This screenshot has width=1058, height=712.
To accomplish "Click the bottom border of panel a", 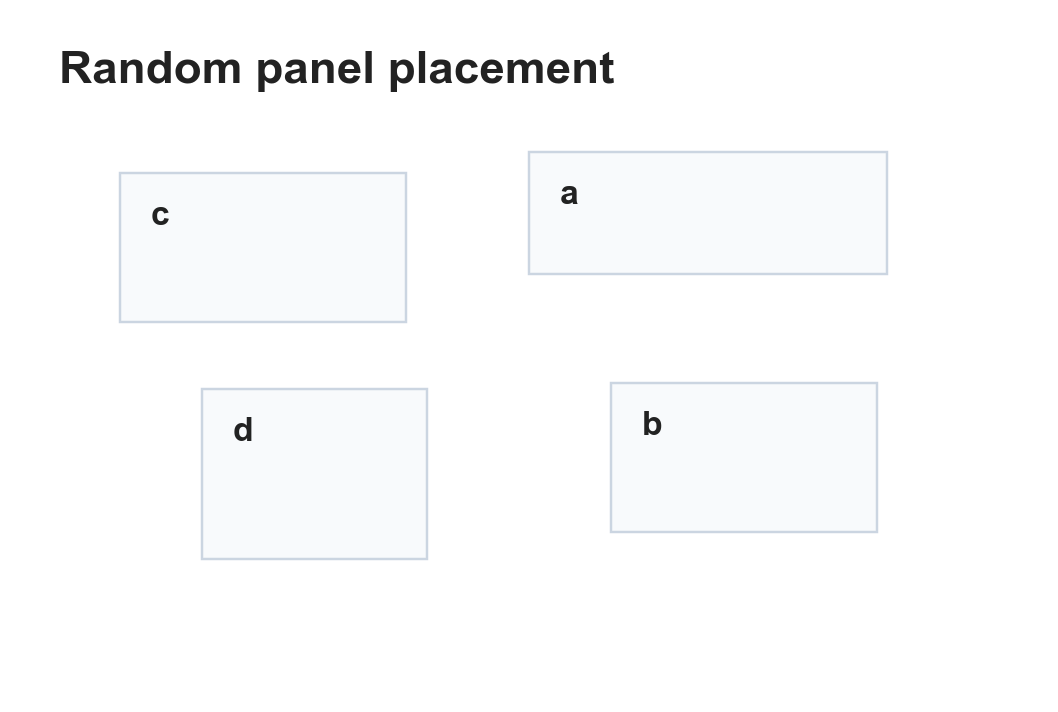I will click(x=708, y=274).
